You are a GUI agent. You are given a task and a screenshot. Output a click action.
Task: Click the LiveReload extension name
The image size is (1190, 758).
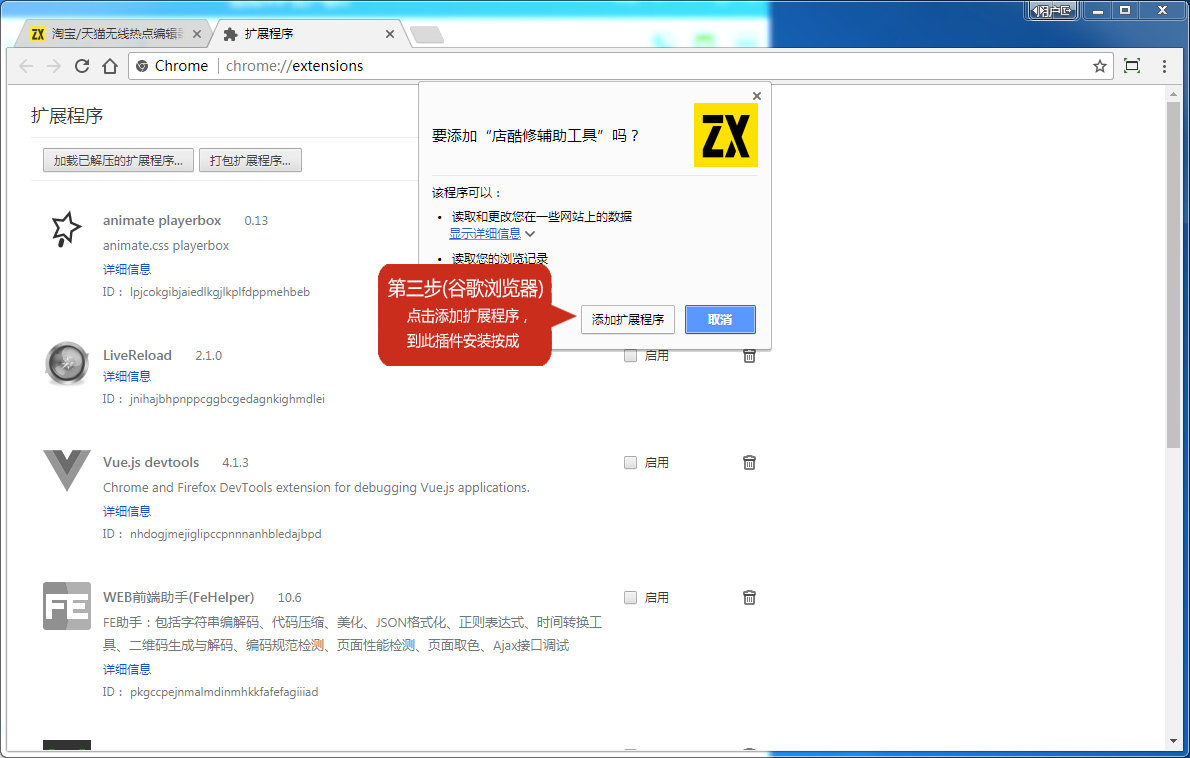(137, 355)
